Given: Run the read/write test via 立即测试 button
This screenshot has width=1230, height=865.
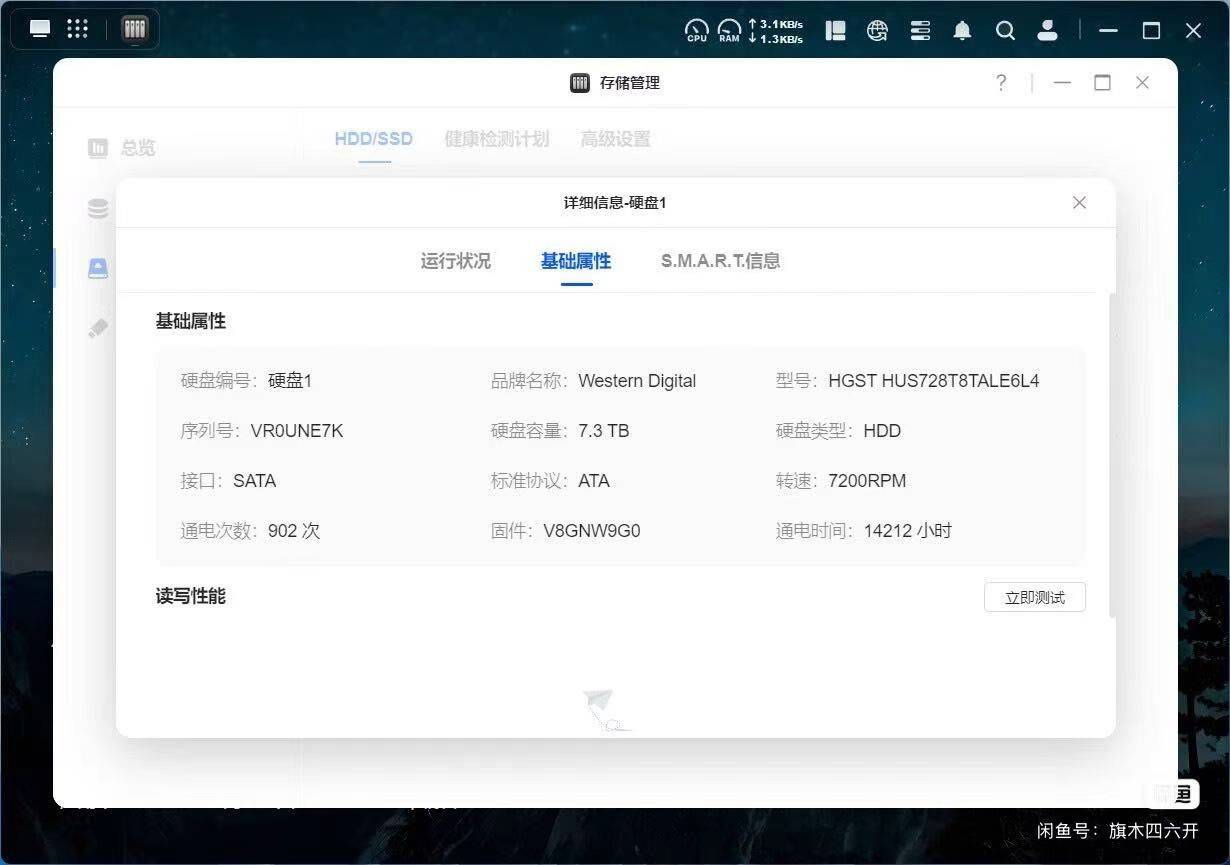Looking at the screenshot, I should [x=1035, y=597].
